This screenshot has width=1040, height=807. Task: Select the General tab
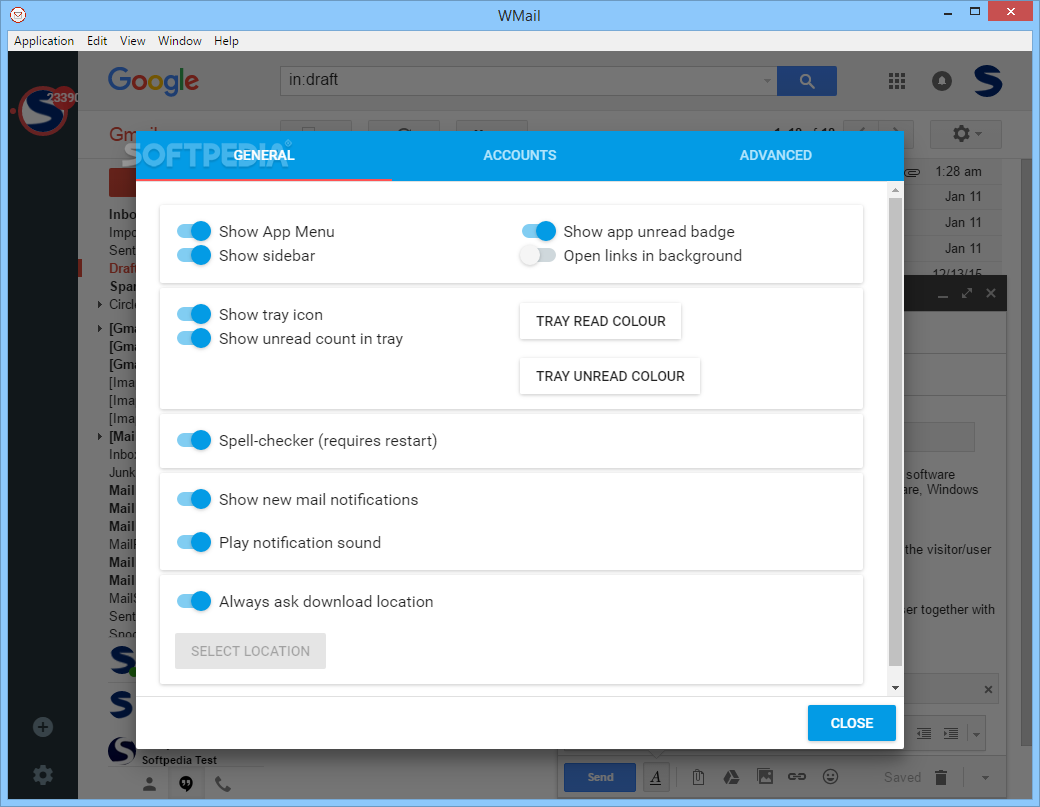[264, 155]
